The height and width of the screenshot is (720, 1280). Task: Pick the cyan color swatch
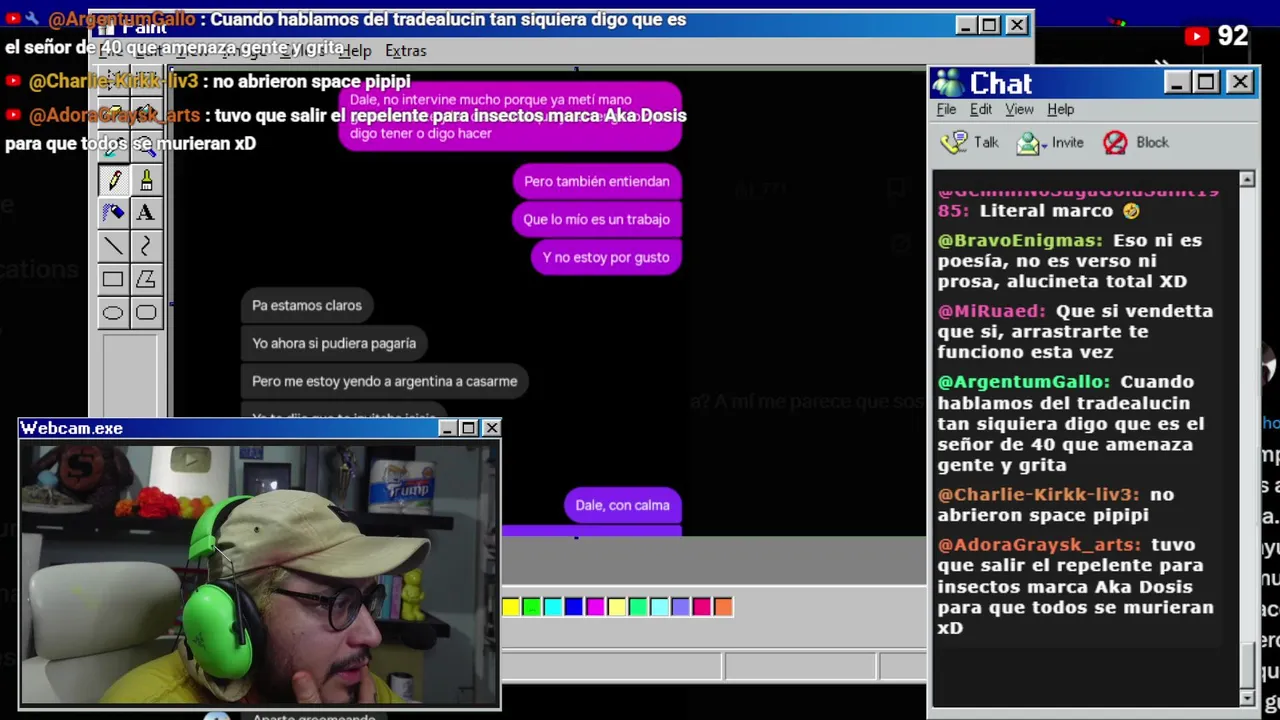(553, 606)
